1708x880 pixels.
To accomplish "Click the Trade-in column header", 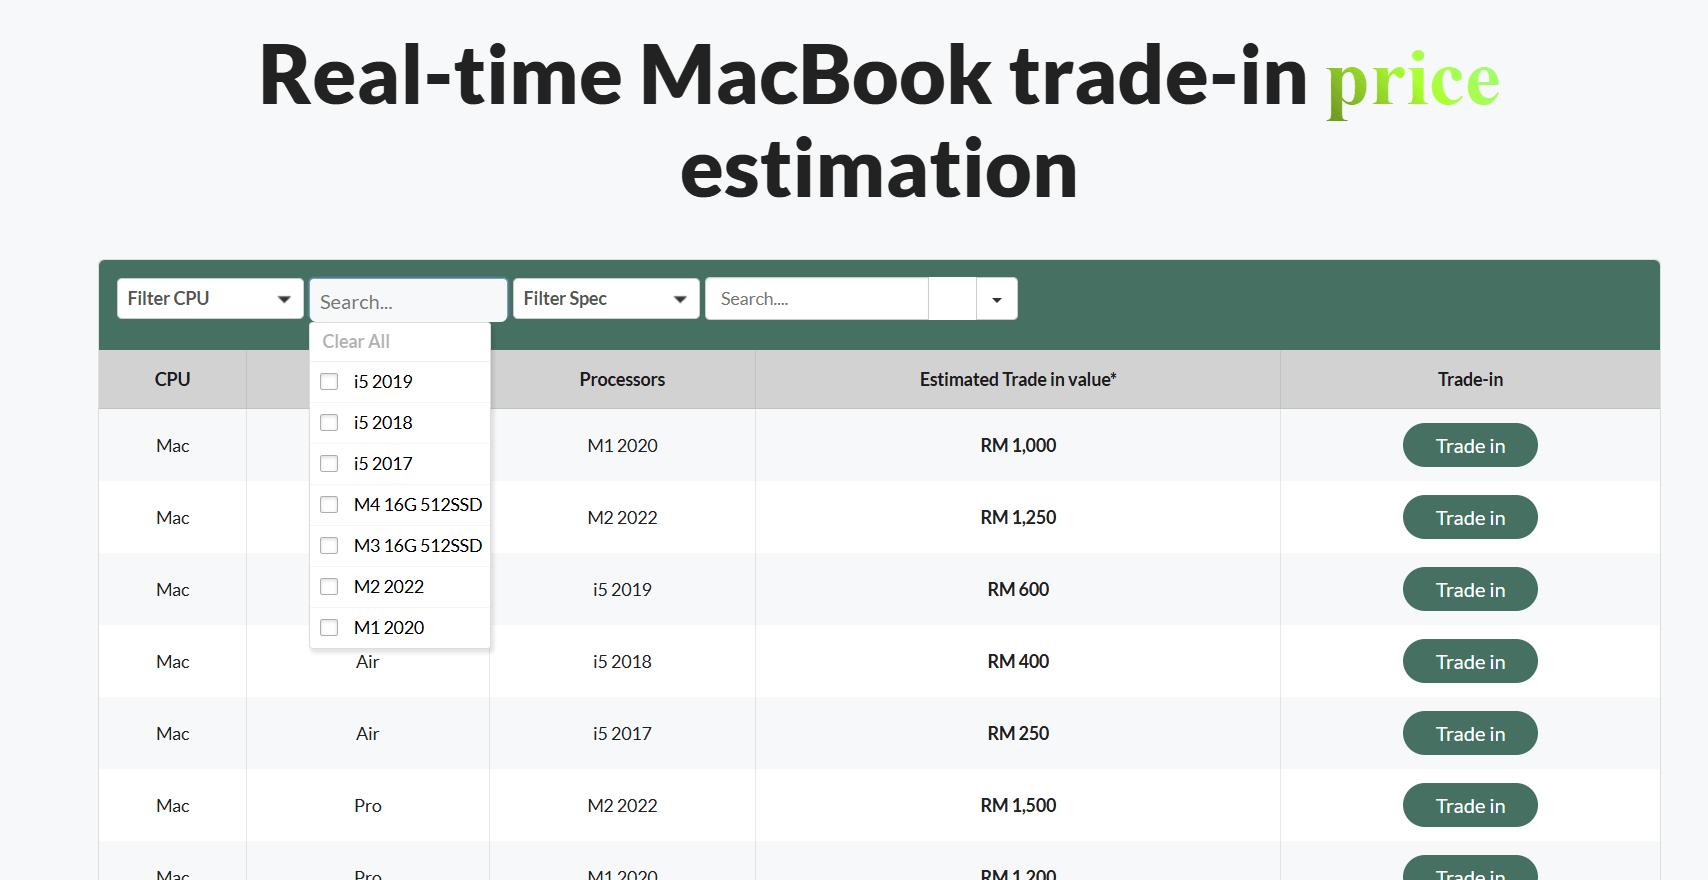I will [x=1470, y=380].
